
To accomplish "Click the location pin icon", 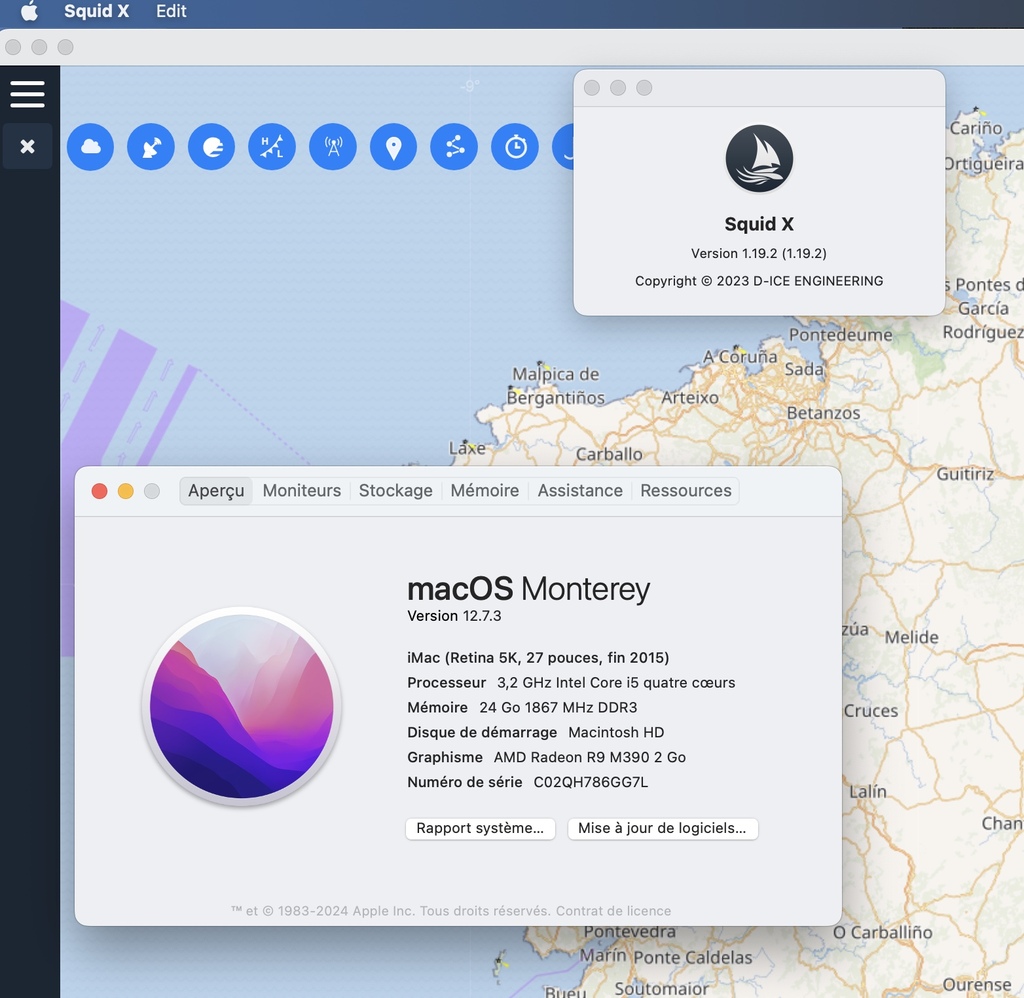I will [394, 147].
